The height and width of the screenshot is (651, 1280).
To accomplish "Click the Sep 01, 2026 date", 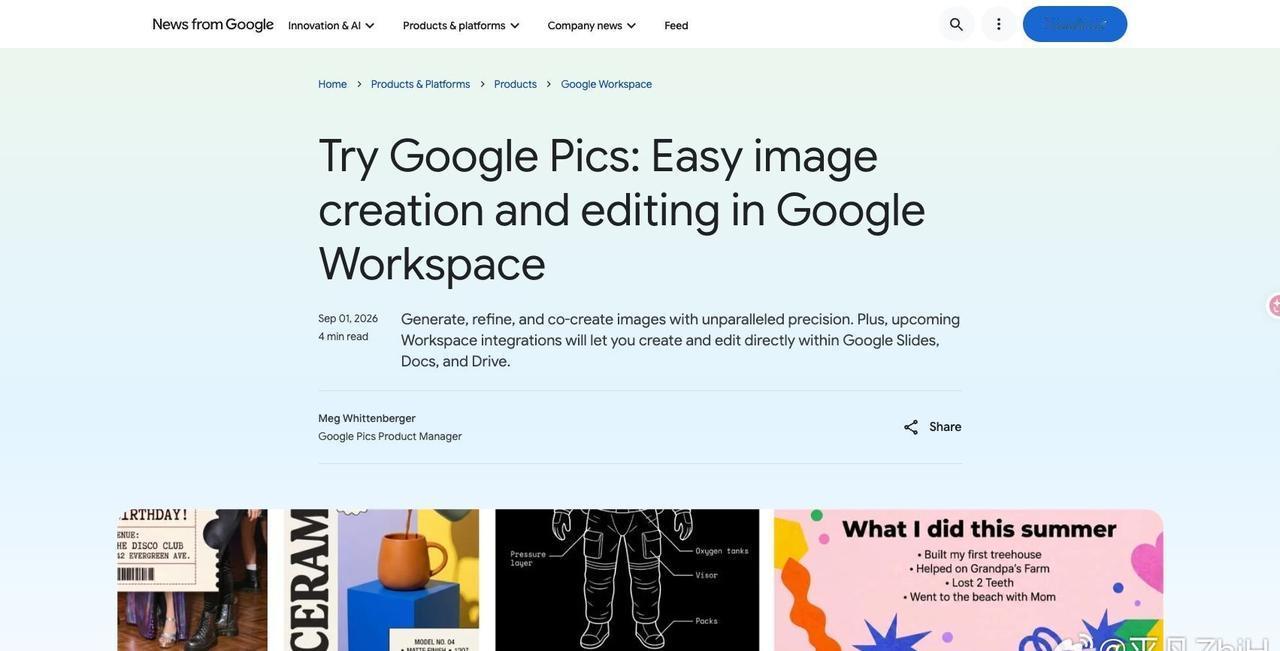I will [348, 318].
